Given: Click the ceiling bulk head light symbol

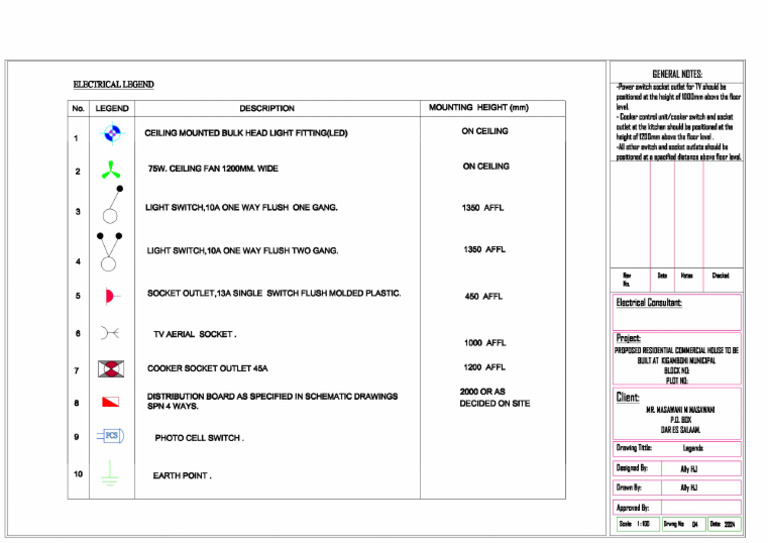Looking at the screenshot, I should tap(112, 133).
